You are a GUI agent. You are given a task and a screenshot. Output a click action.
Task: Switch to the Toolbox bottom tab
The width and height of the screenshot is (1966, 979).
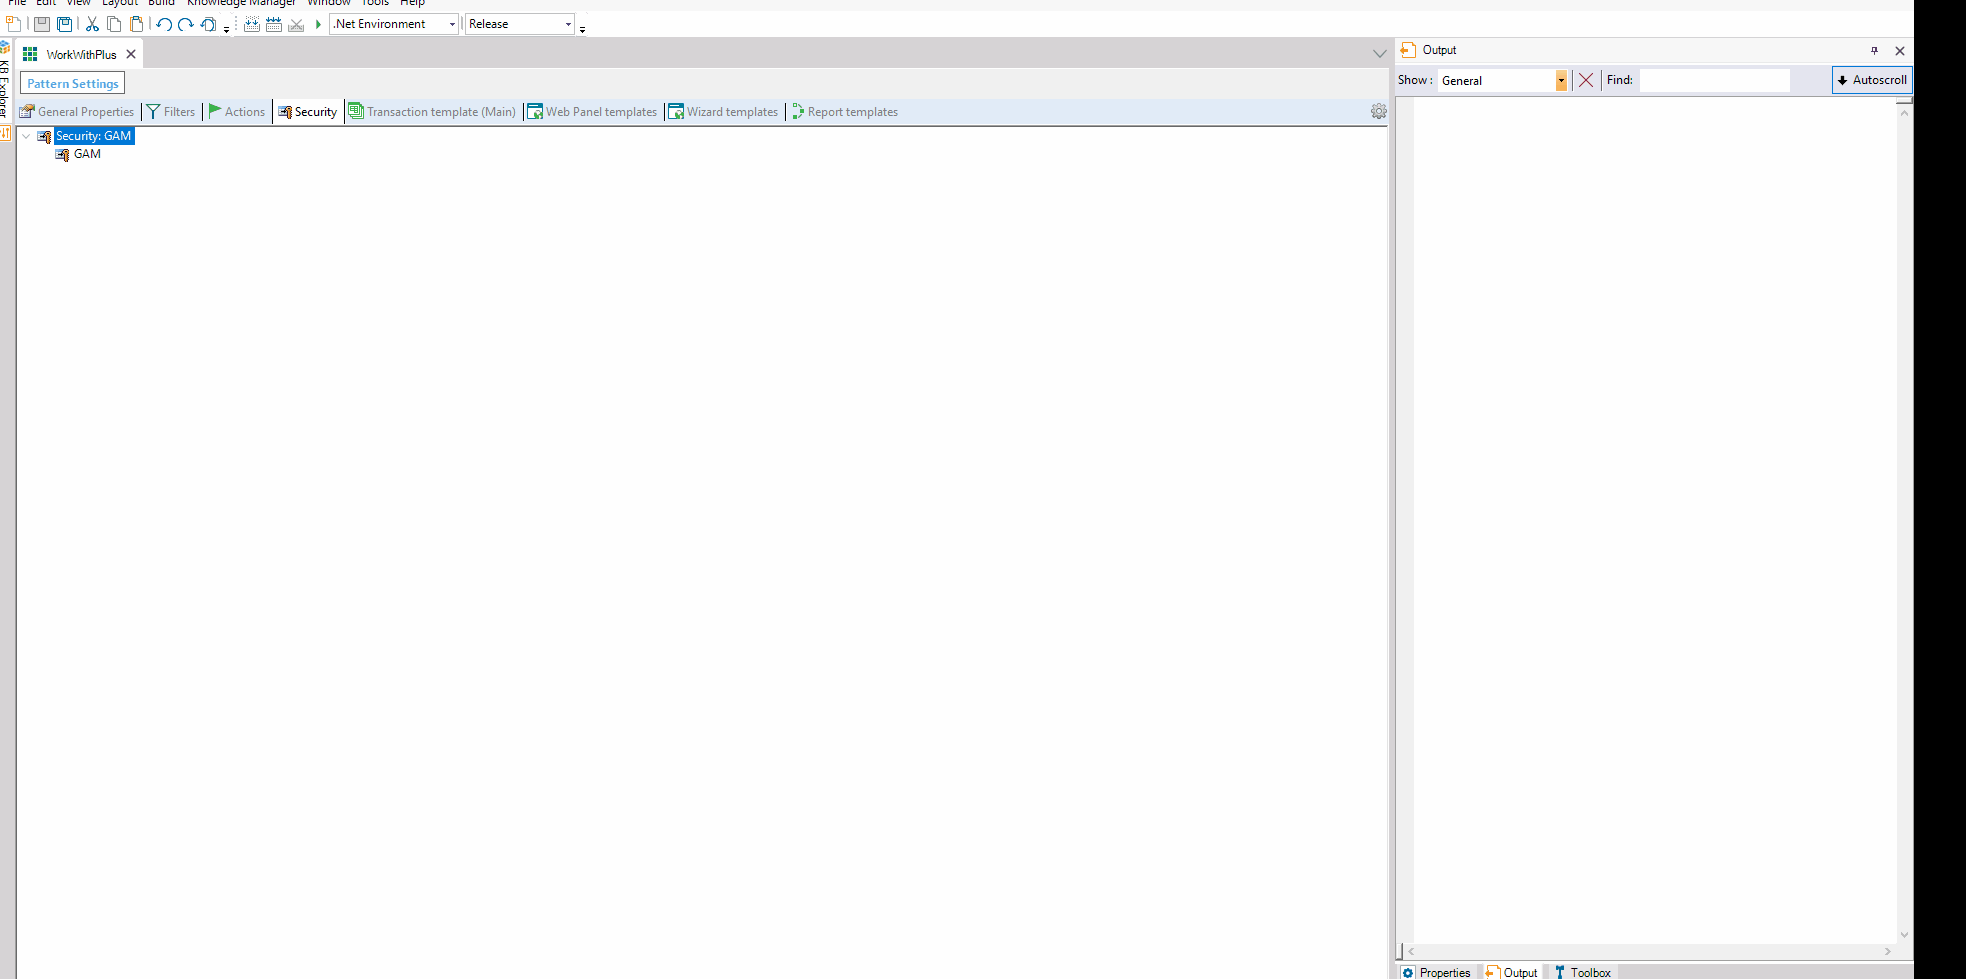1583,972
